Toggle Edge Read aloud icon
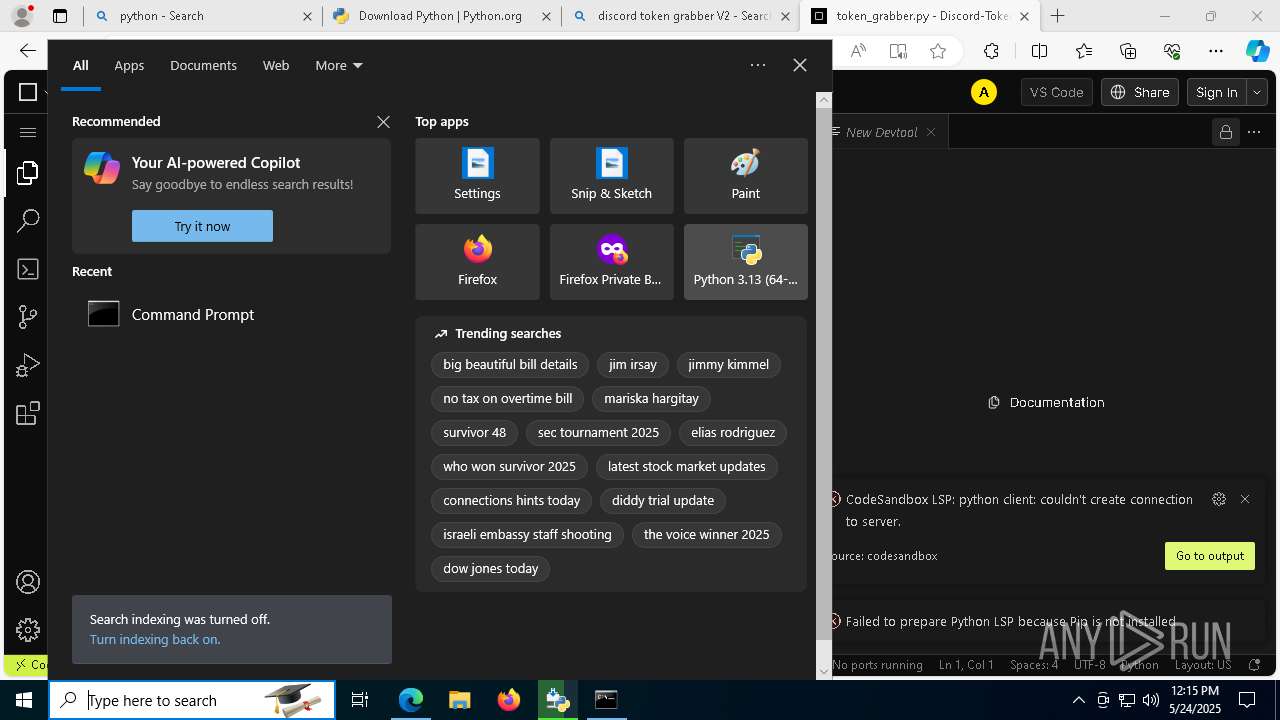Viewport: 1280px width, 720px height. tap(858, 51)
